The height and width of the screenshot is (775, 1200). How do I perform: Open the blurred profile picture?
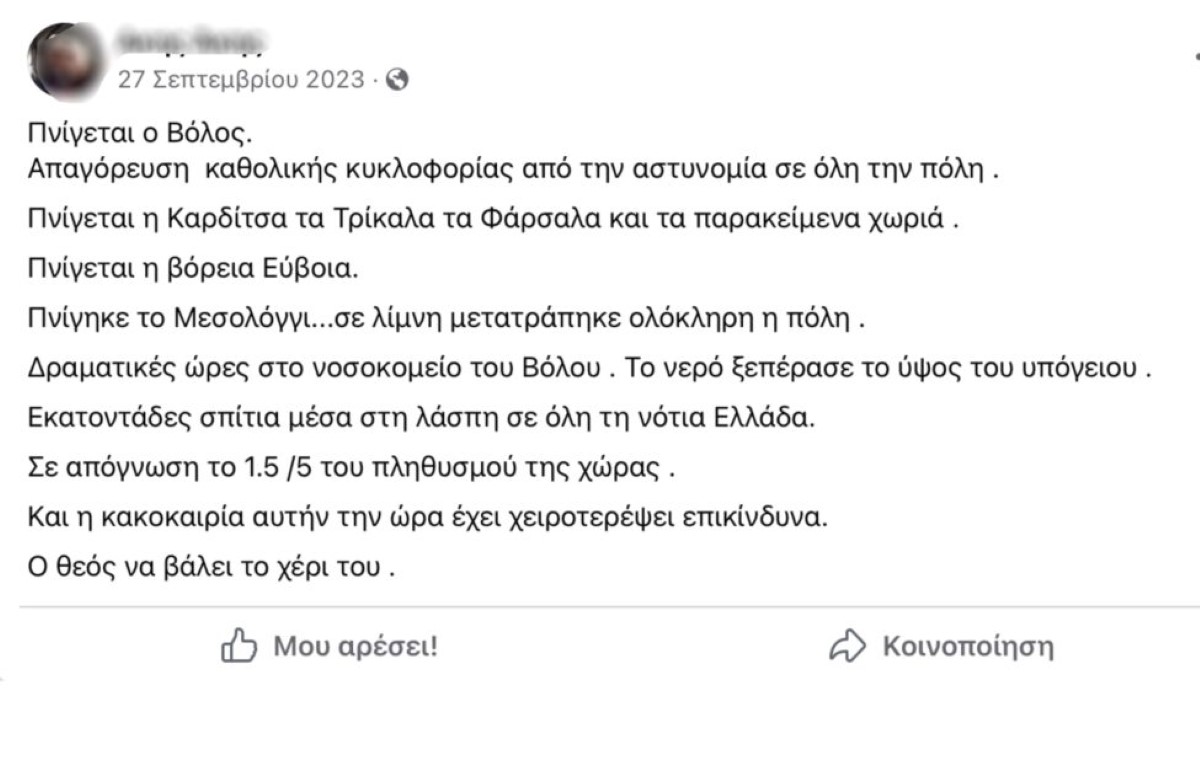pos(68,58)
